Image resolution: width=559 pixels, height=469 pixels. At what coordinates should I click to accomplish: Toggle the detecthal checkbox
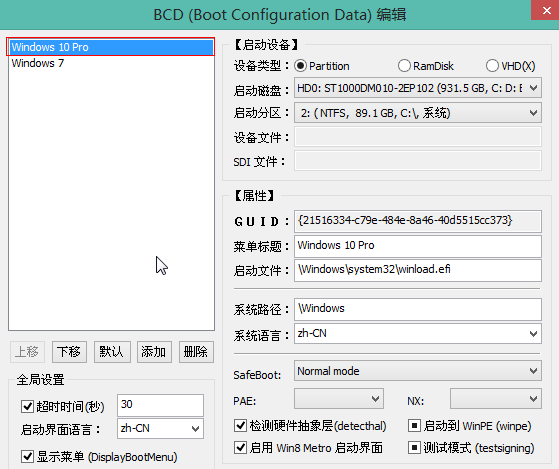coord(240,426)
